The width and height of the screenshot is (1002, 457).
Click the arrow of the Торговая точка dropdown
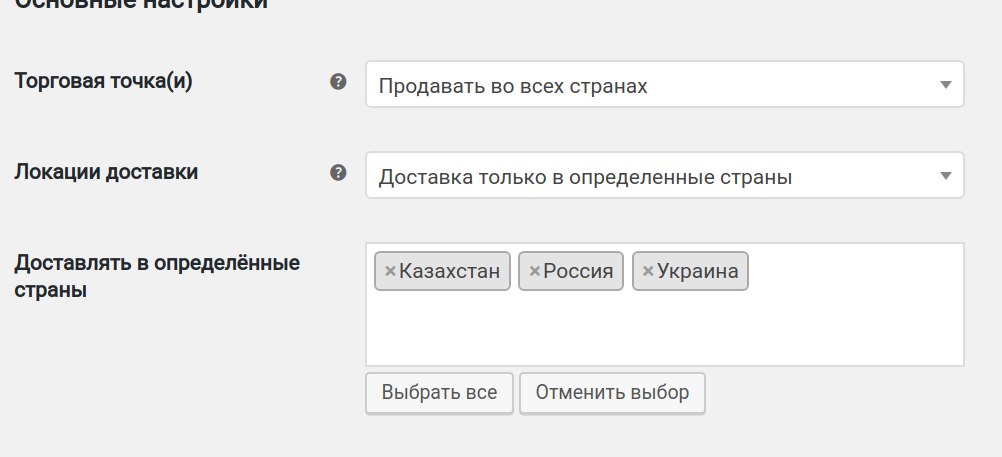(945, 86)
